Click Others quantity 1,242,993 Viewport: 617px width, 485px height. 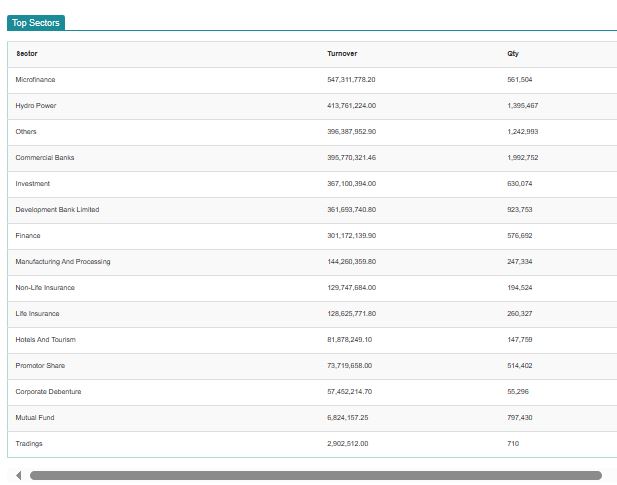pyautogui.click(x=523, y=132)
